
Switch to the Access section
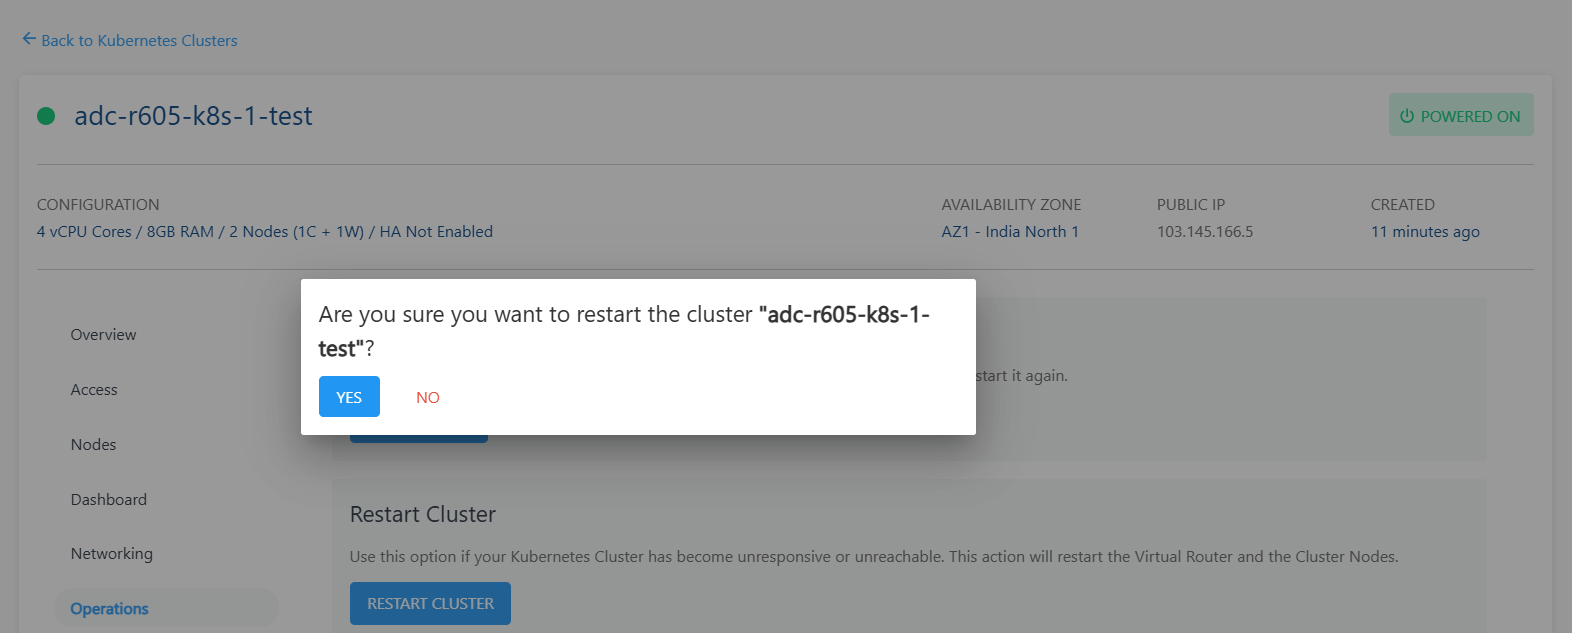coord(94,389)
